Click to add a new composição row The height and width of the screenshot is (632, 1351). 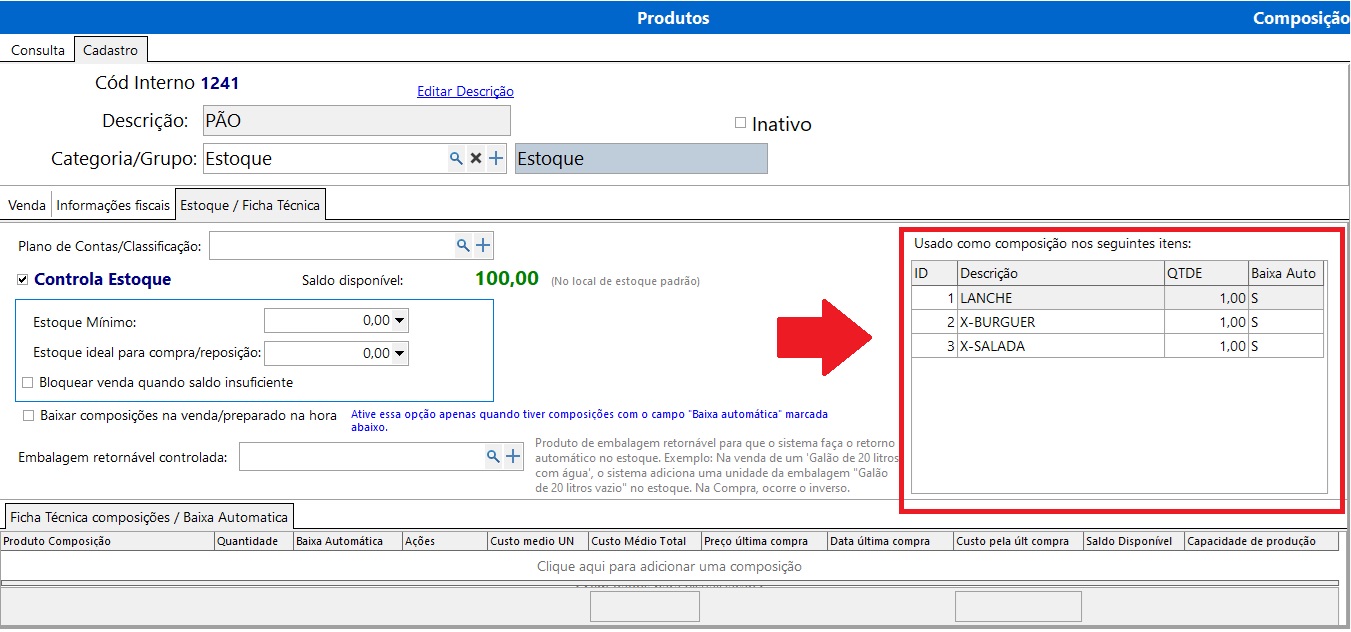coord(669,566)
